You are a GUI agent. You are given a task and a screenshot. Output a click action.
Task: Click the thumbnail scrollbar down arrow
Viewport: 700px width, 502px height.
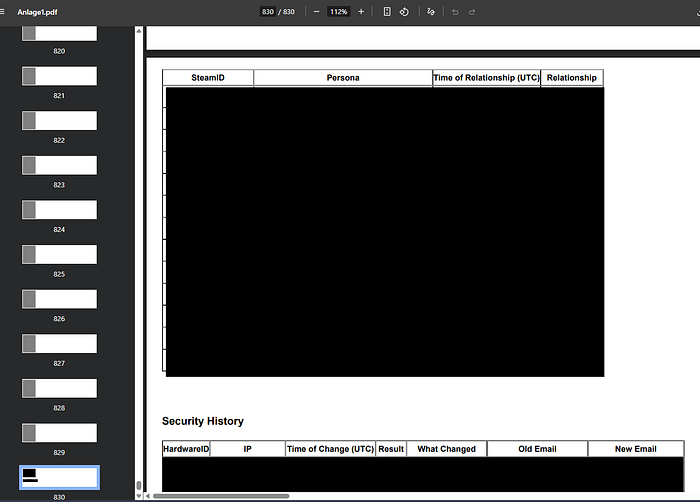click(x=139, y=496)
